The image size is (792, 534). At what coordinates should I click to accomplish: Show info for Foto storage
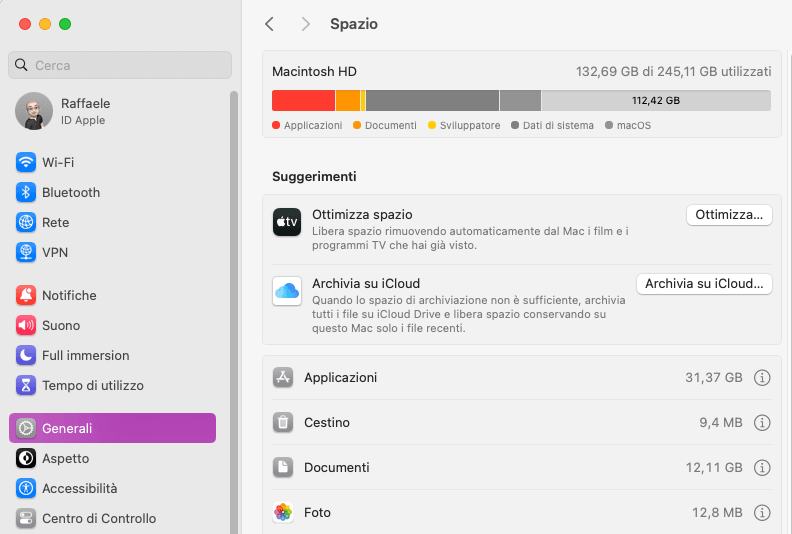point(762,512)
